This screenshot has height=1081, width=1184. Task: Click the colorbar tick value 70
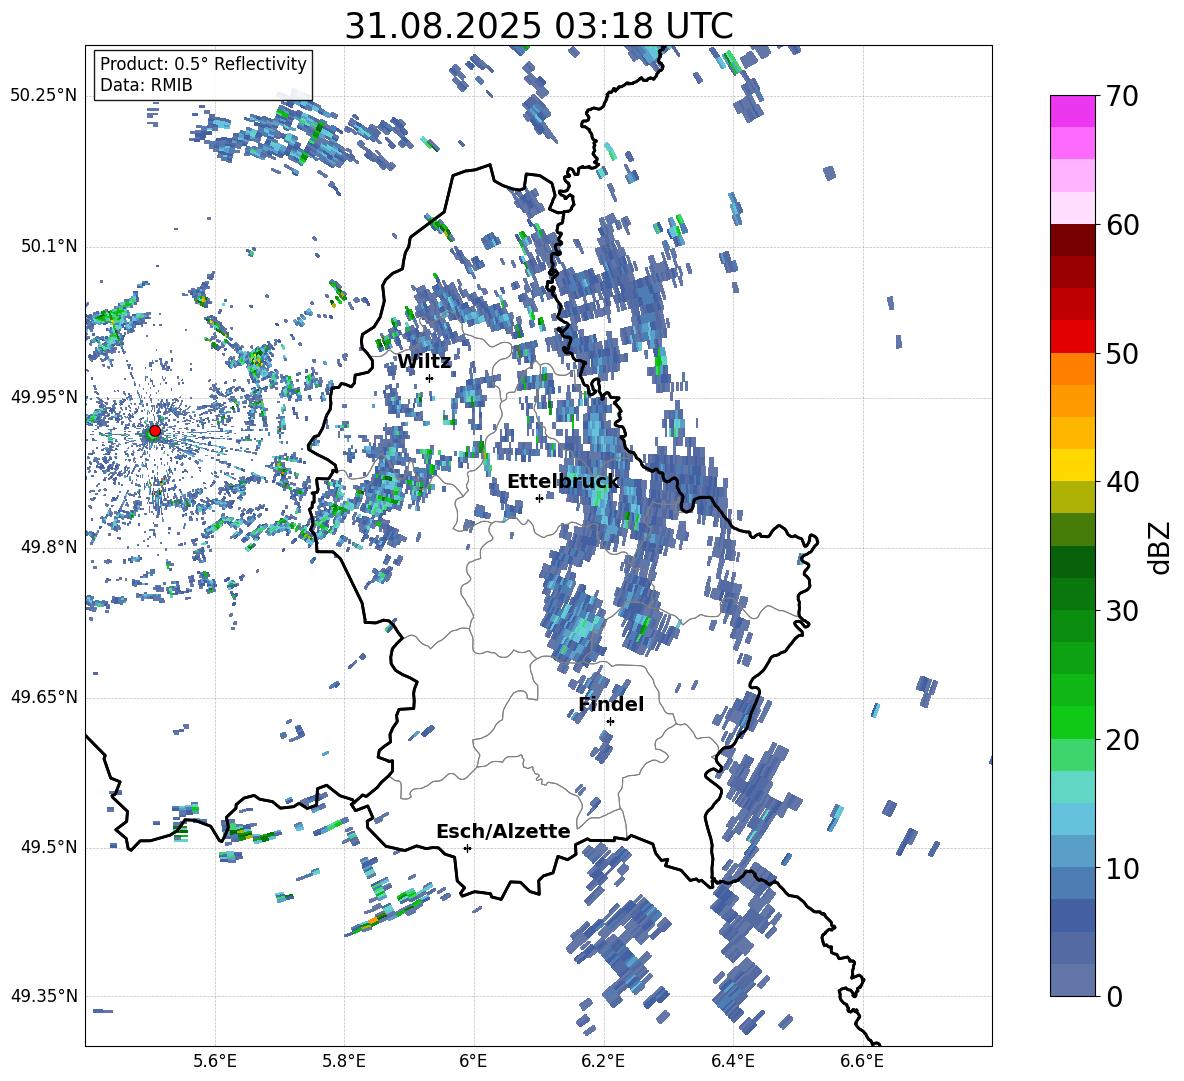tap(1123, 97)
